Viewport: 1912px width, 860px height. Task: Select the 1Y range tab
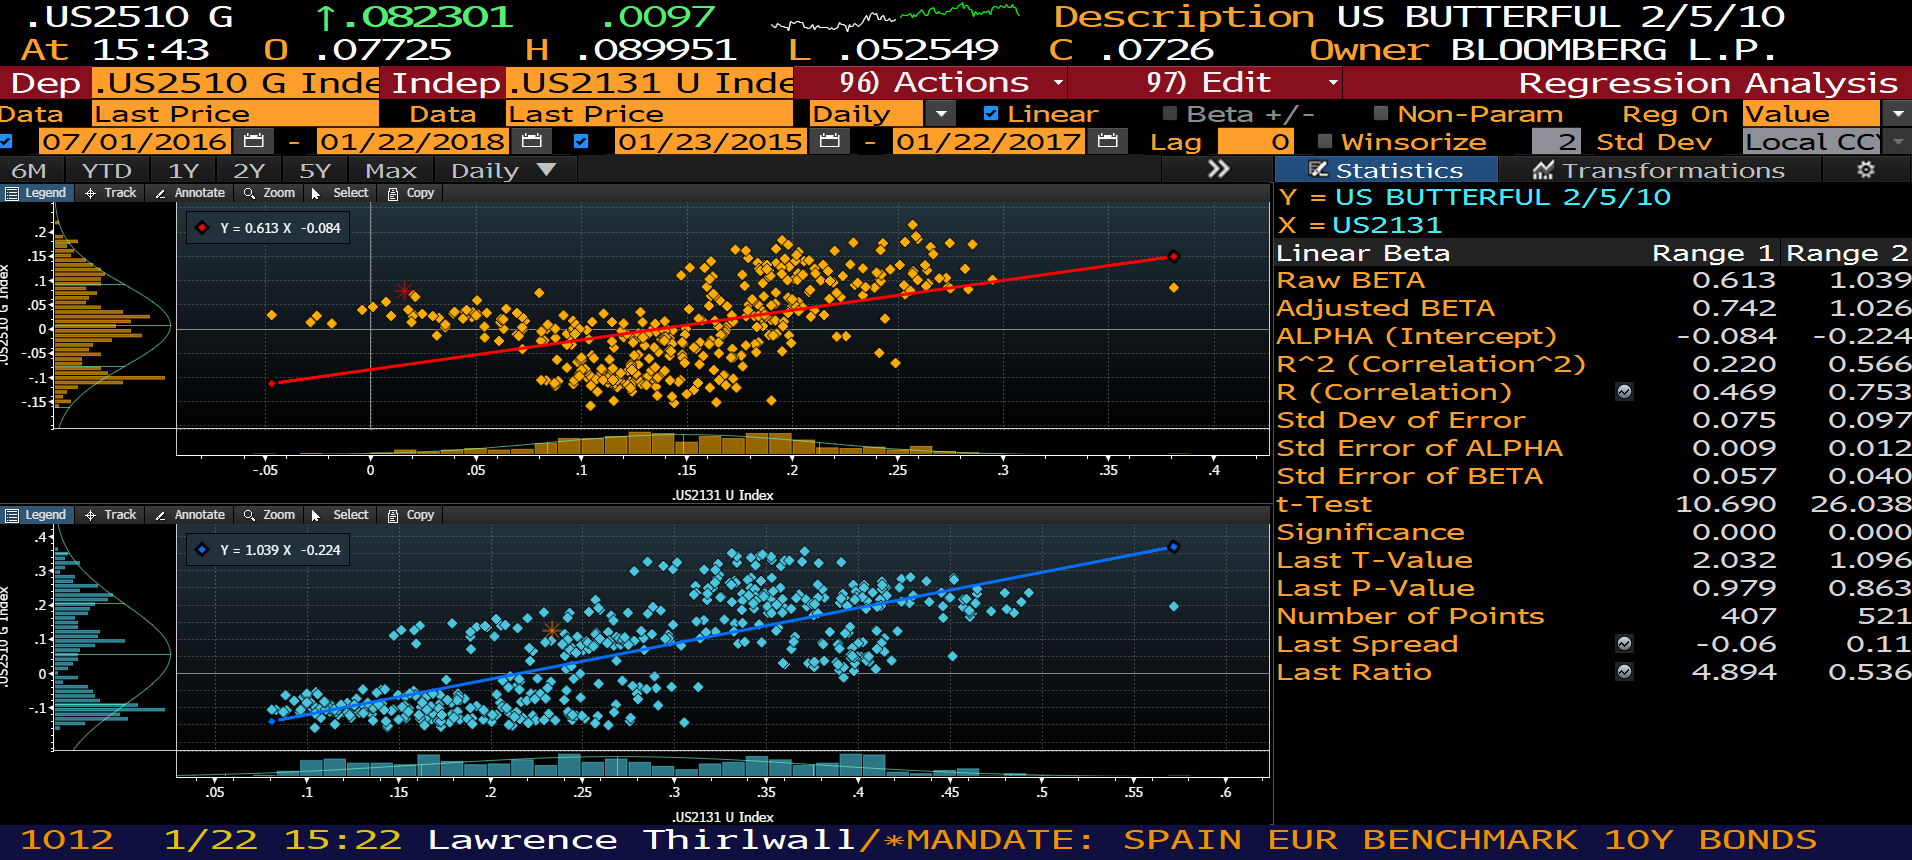click(x=183, y=170)
